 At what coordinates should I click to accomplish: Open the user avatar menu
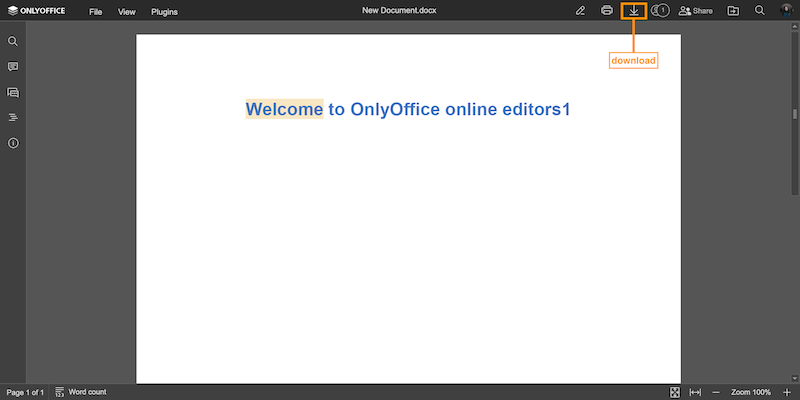tap(786, 11)
